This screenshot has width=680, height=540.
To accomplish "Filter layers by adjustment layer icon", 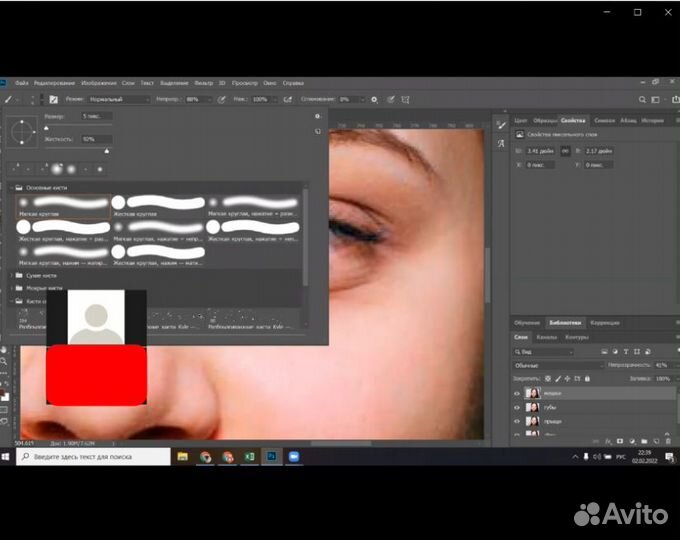I will coord(615,352).
